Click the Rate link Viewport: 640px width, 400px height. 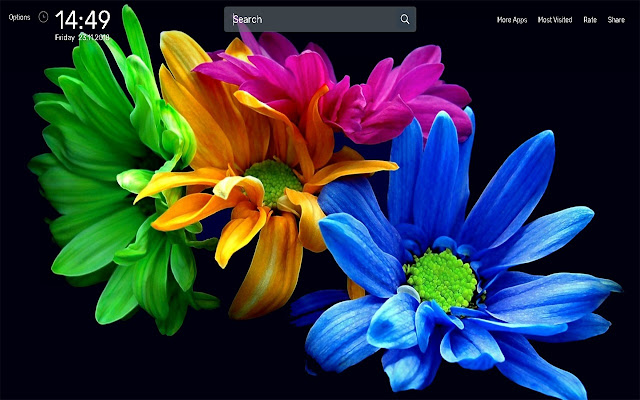pyautogui.click(x=590, y=20)
